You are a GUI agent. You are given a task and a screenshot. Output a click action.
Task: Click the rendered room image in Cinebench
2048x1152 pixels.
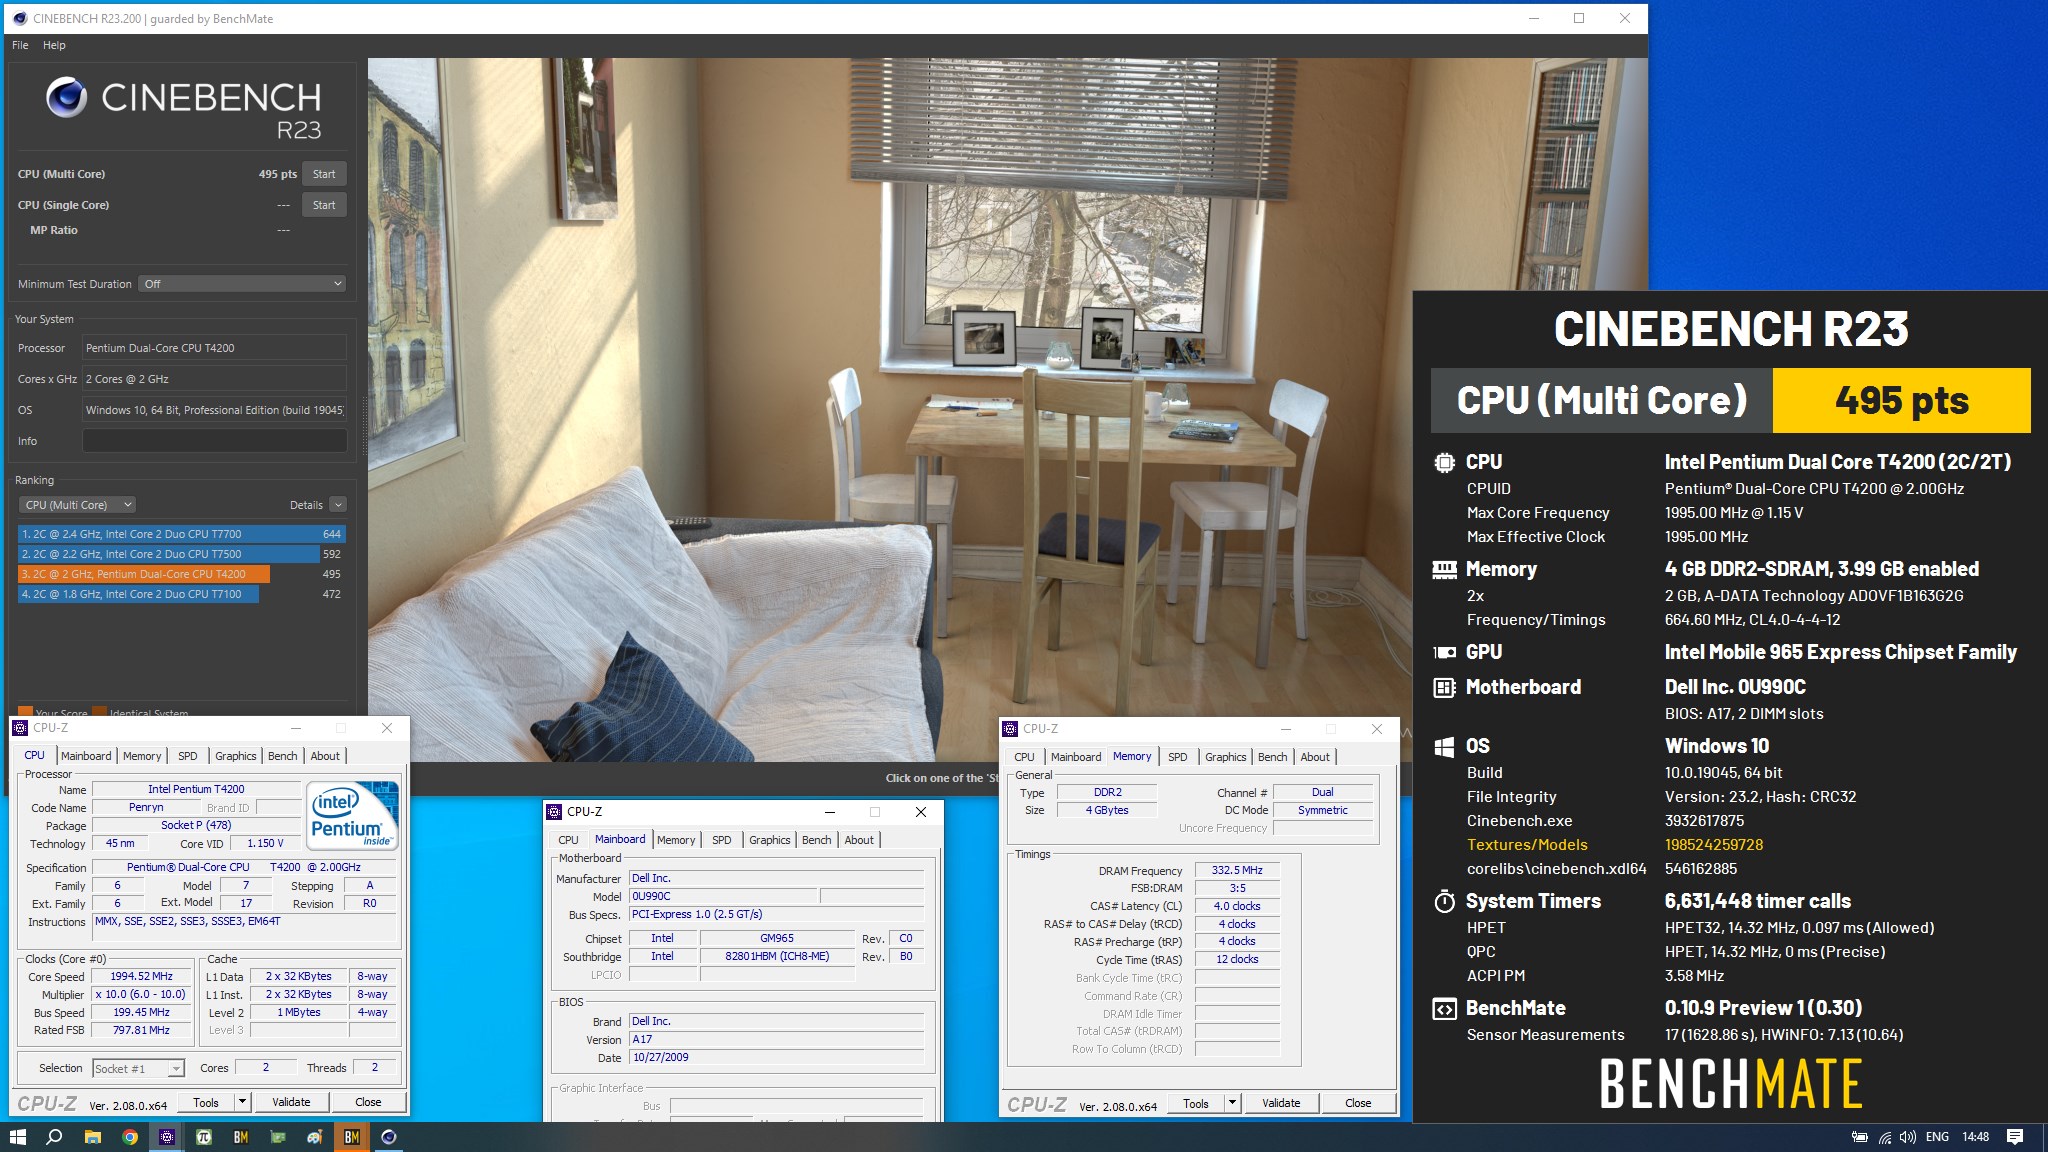click(x=1007, y=409)
